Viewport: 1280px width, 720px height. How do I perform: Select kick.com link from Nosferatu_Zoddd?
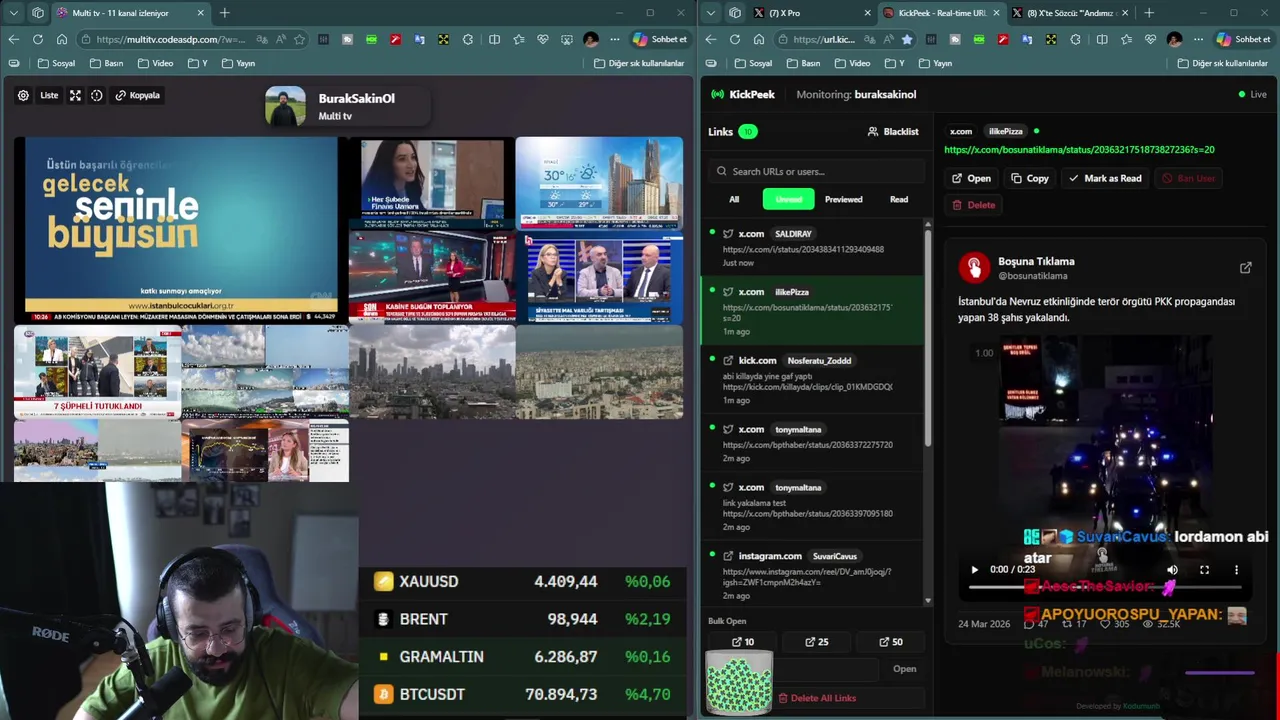coord(813,380)
